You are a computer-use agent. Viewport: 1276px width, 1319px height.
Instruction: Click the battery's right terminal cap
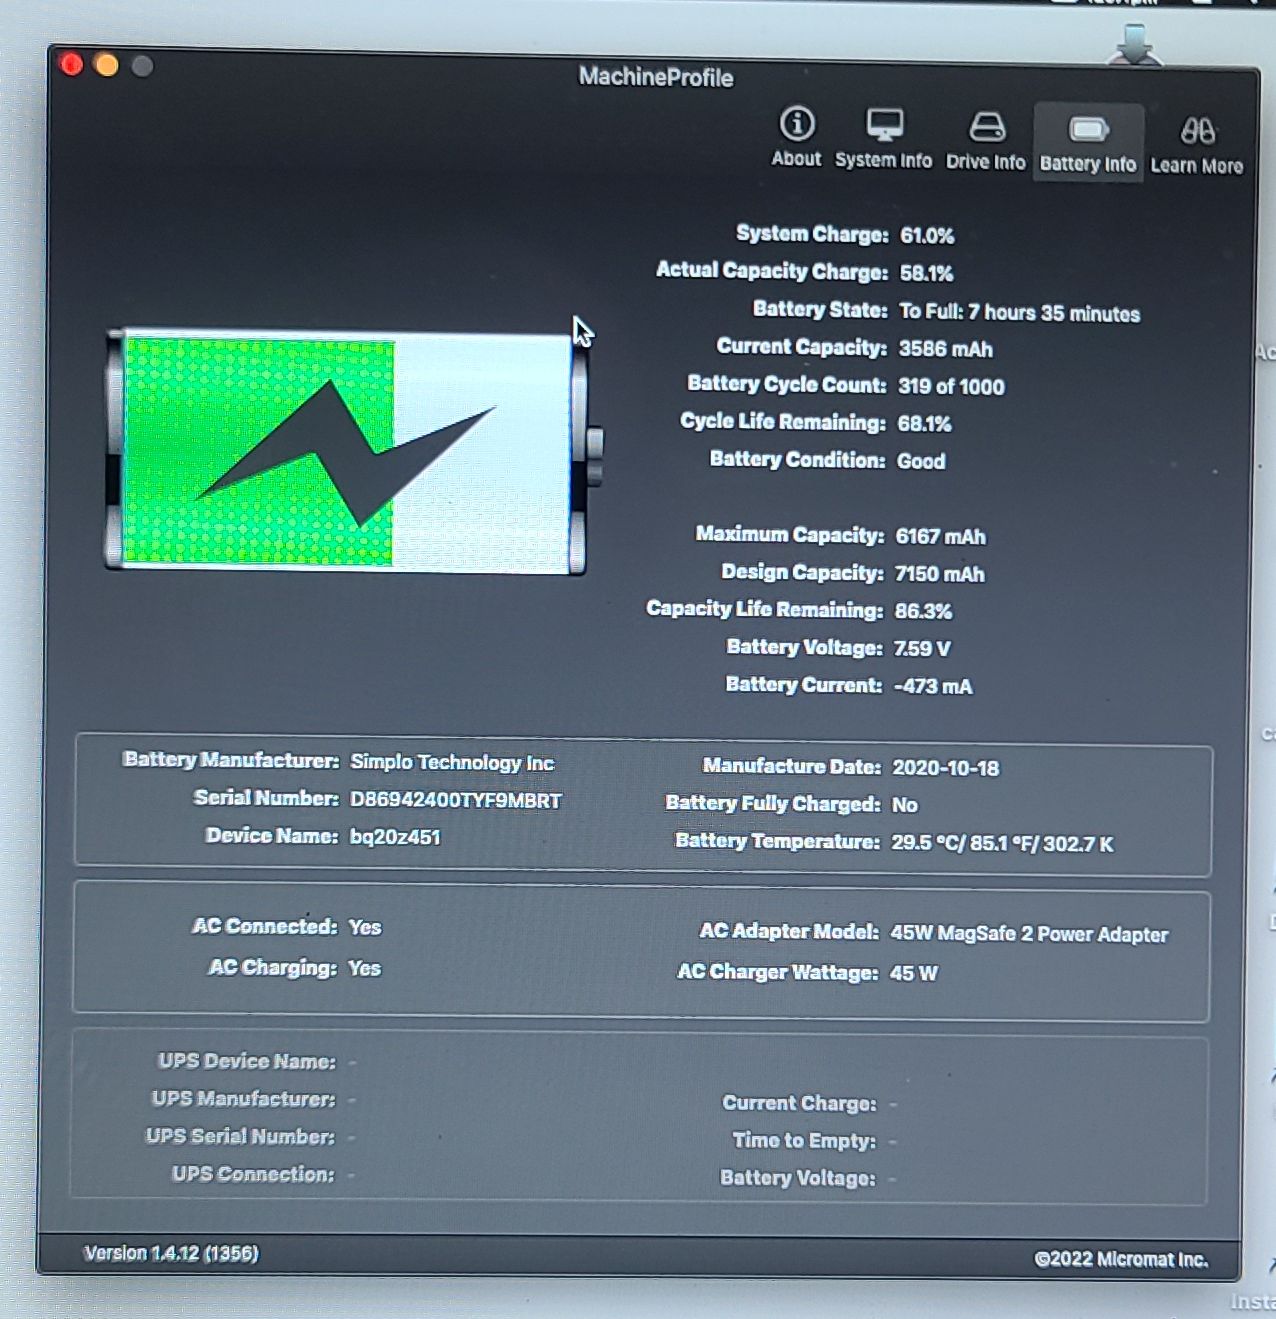pos(595,455)
